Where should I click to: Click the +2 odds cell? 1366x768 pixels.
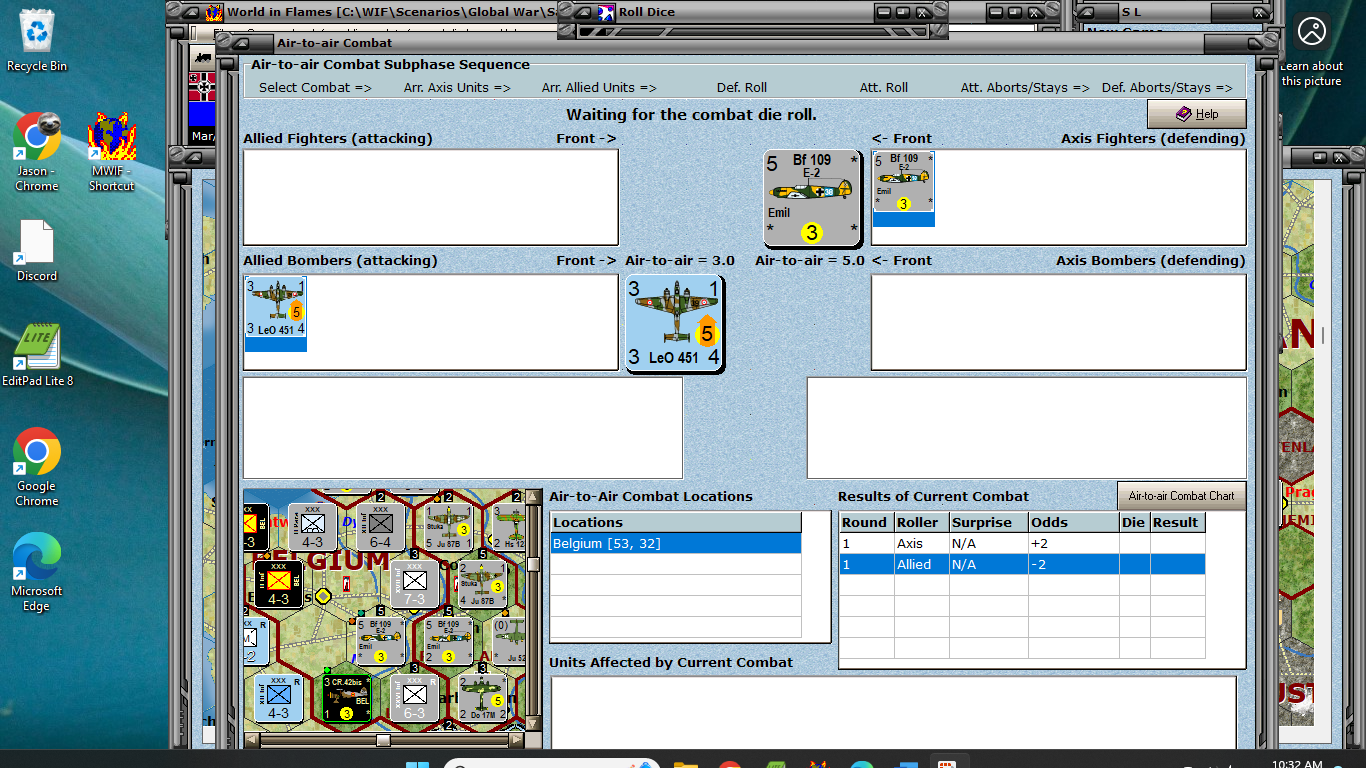(1073, 544)
